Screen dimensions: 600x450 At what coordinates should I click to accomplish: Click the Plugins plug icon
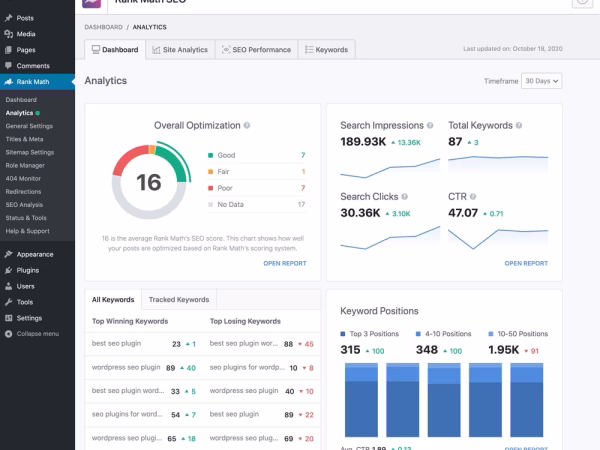click(x=8, y=270)
